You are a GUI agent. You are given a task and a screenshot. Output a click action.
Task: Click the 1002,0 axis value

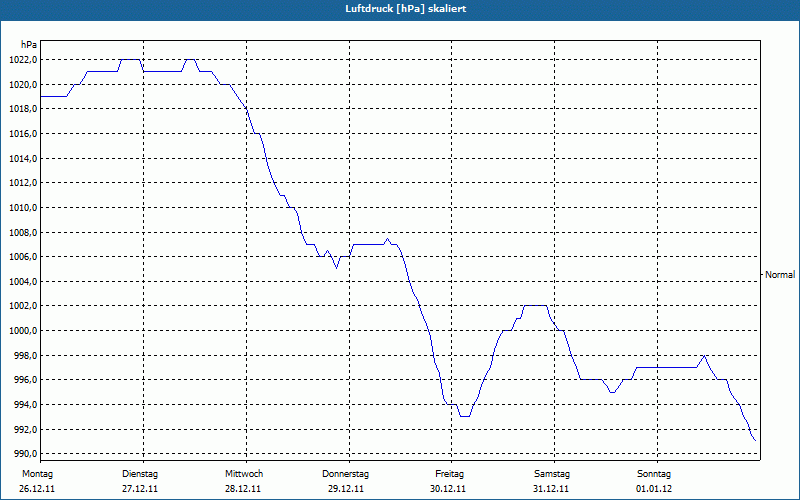(x=23, y=306)
